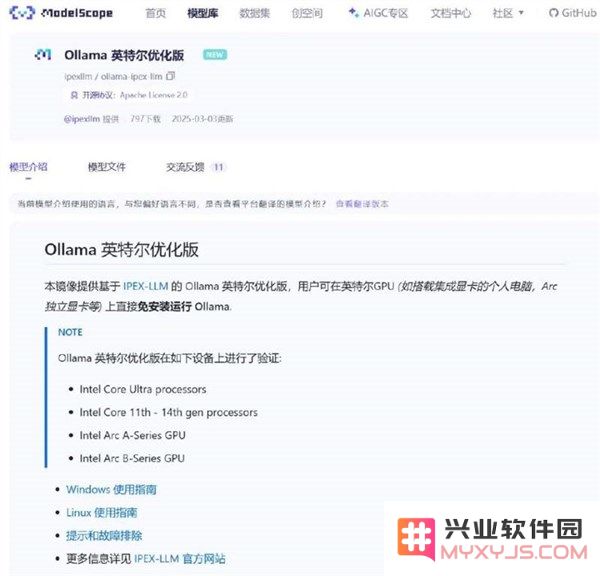Click the 查看翻译版本 link
This screenshot has width=600, height=576.
pos(362,204)
